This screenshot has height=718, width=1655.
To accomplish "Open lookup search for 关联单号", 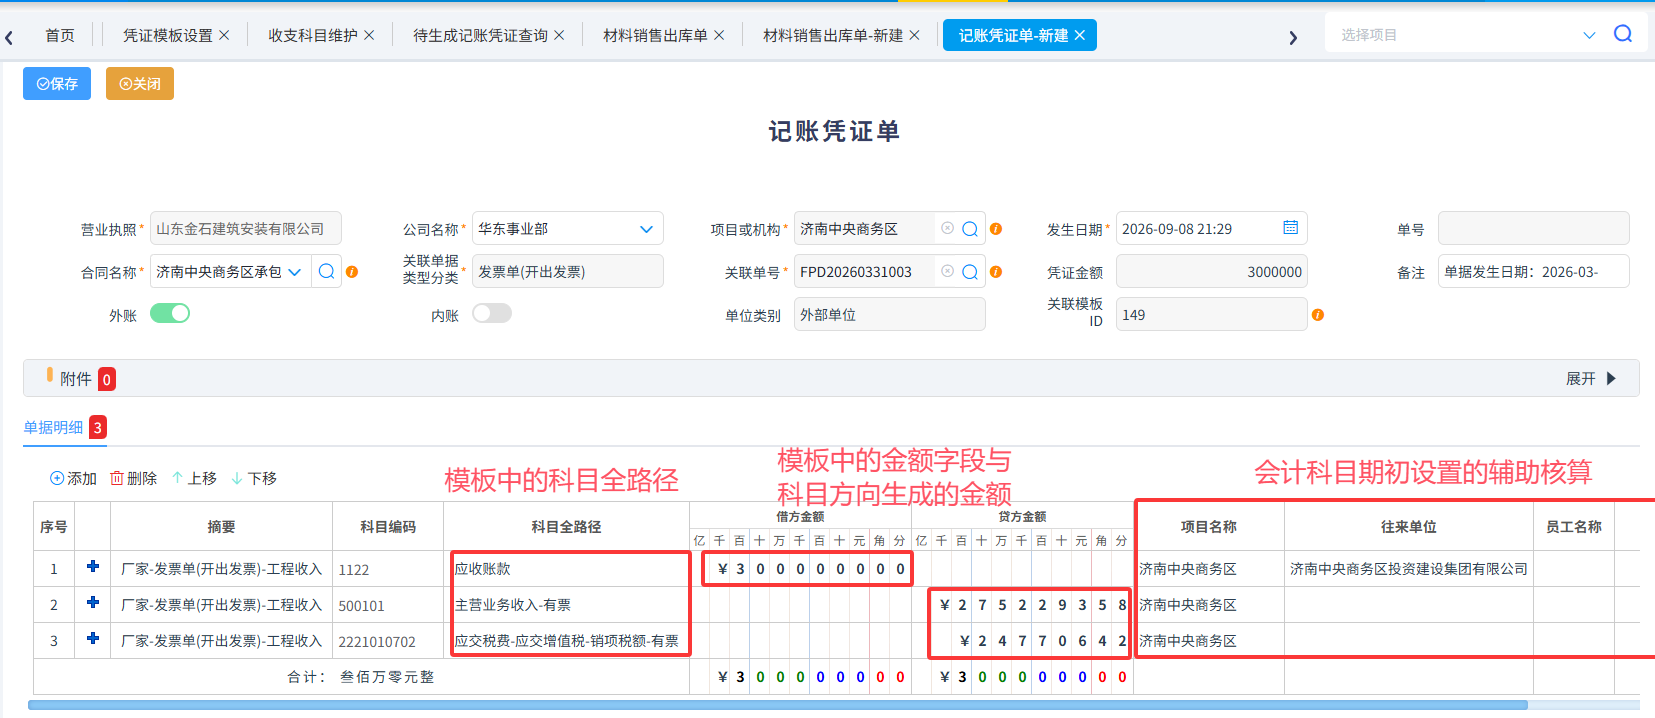I will tap(970, 272).
